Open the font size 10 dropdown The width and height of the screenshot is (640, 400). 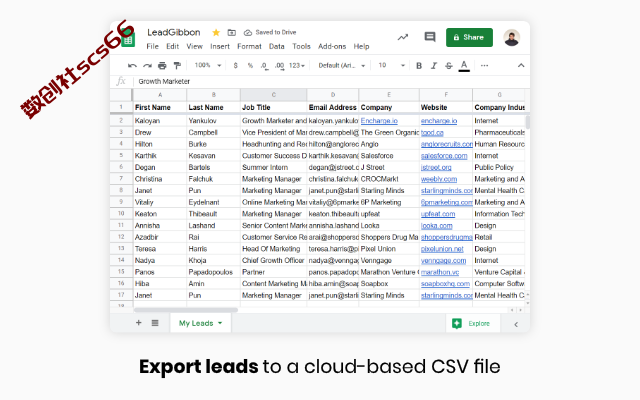click(391, 65)
